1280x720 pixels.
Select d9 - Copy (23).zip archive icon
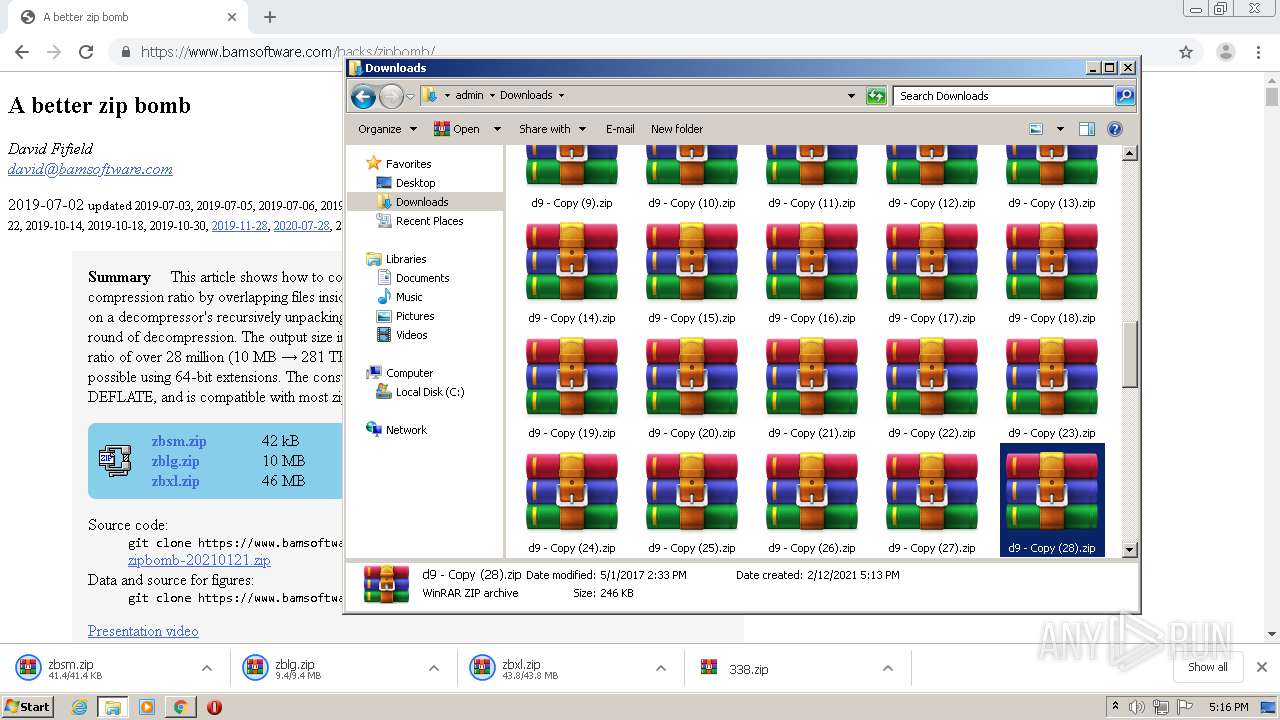tap(1052, 377)
